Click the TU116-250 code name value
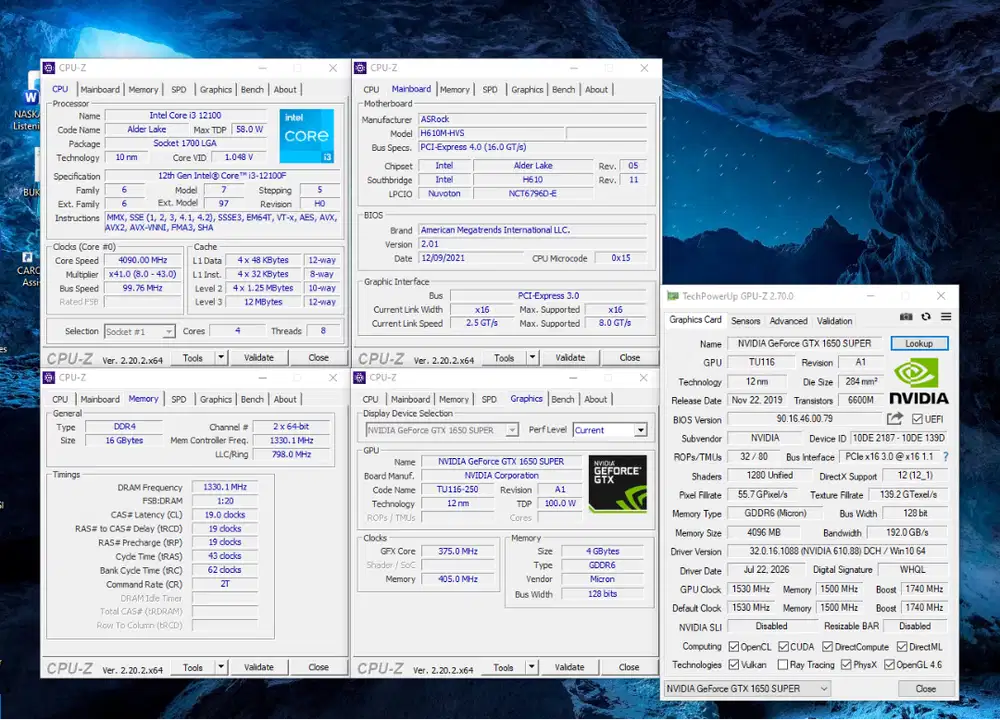The height and width of the screenshot is (720, 1000). (x=458, y=489)
